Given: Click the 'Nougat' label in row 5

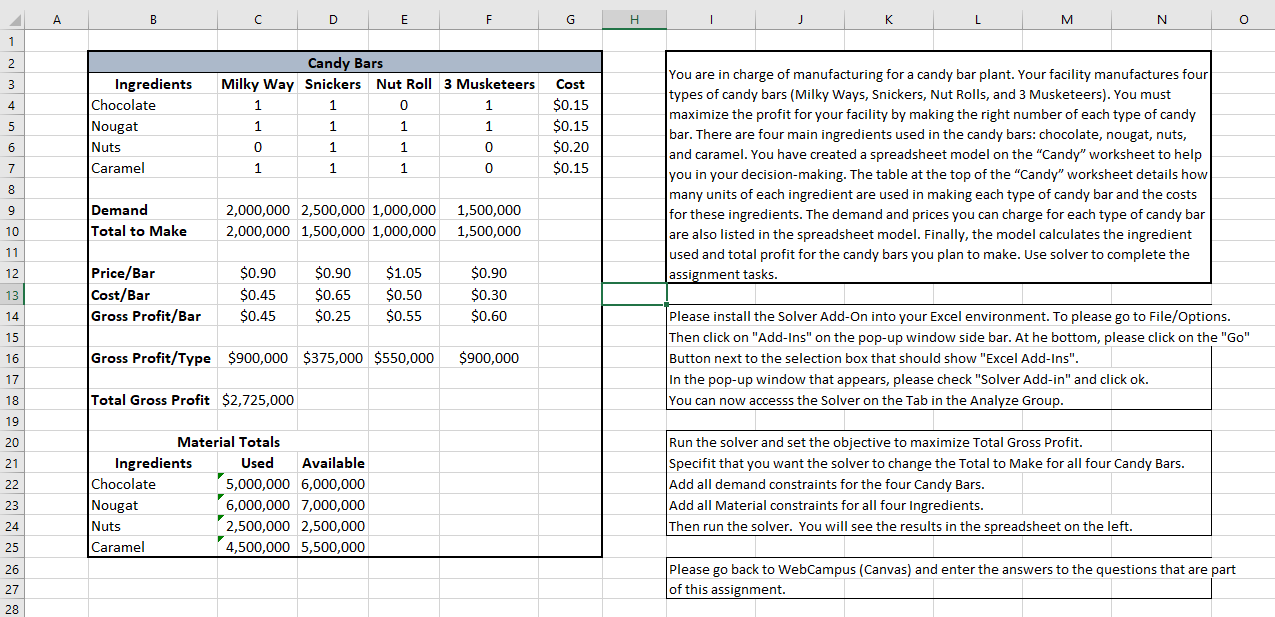Looking at the screenshot, I should click(115, 126).
